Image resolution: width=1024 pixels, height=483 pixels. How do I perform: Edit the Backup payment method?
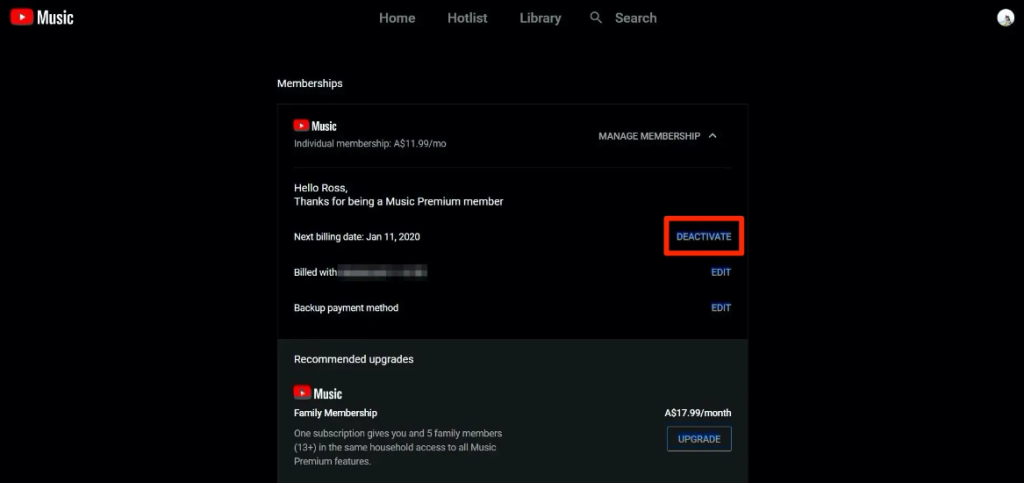coord(721,307)
